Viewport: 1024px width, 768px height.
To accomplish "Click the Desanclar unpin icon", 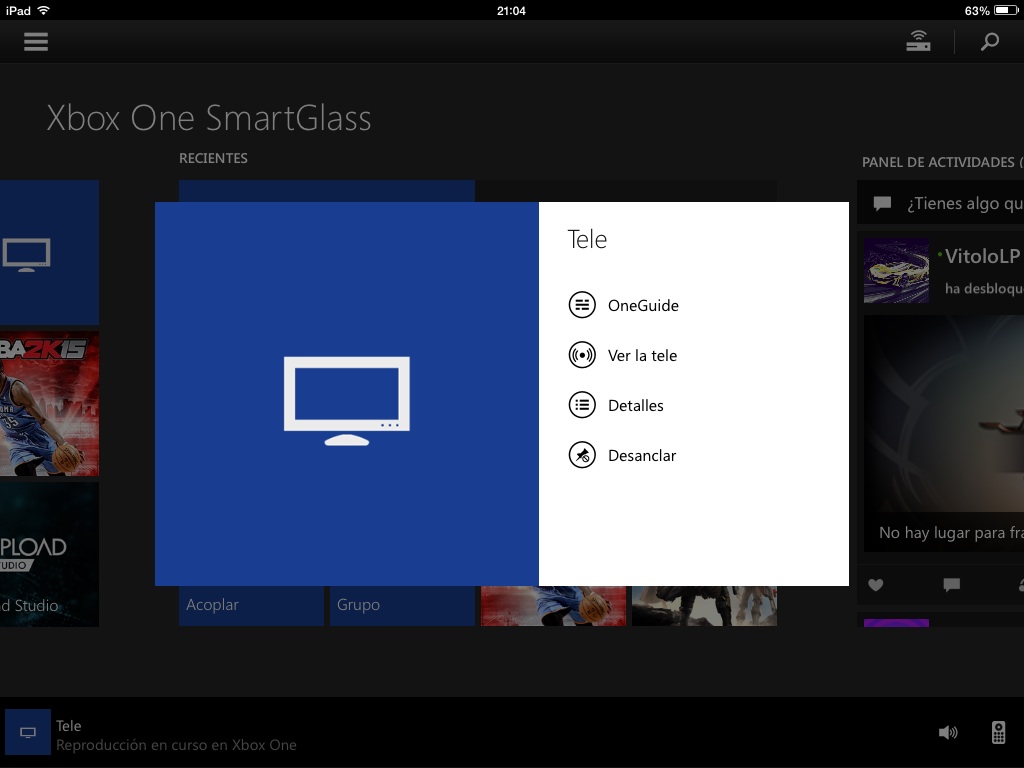I will point(582,455).
